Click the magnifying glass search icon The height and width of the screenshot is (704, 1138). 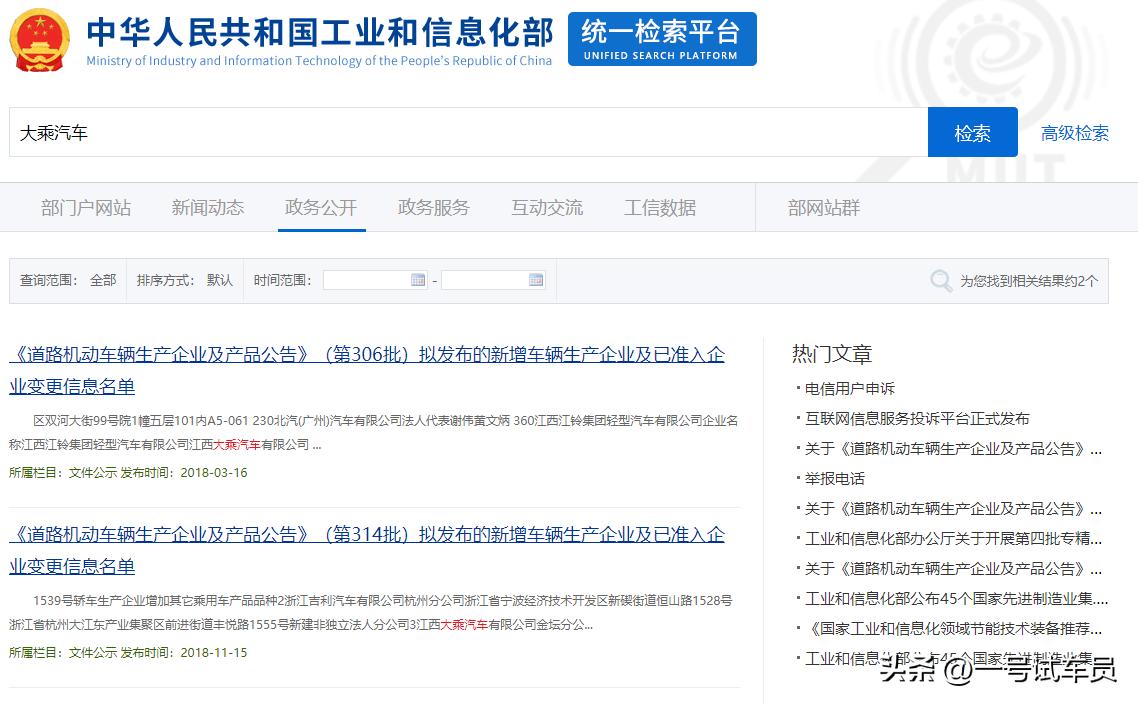(940, 281)
